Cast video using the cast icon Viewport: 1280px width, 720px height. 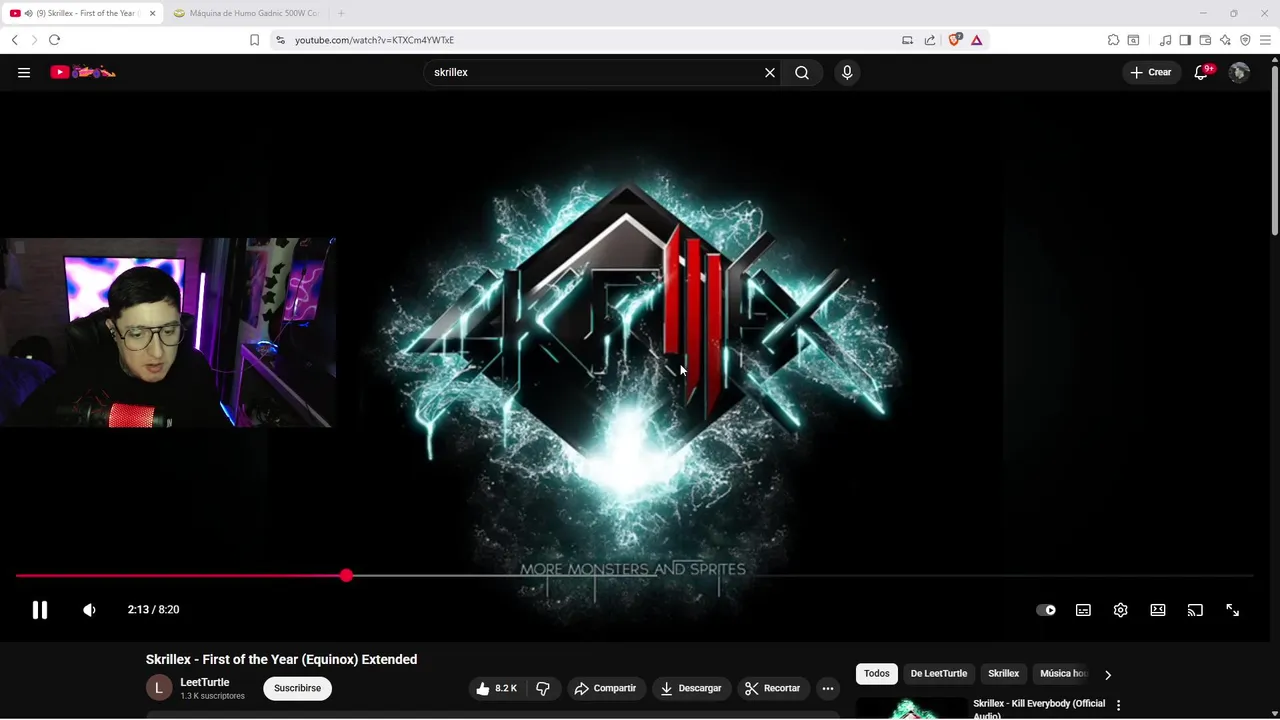coord(1195,610)
